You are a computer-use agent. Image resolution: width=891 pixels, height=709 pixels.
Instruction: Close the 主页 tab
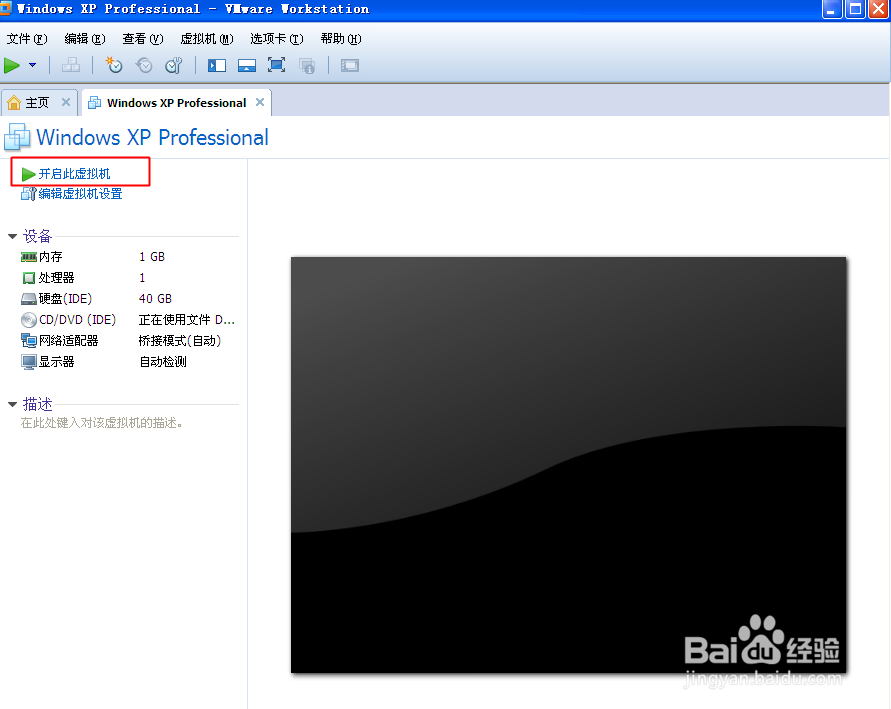click(66, 102)
